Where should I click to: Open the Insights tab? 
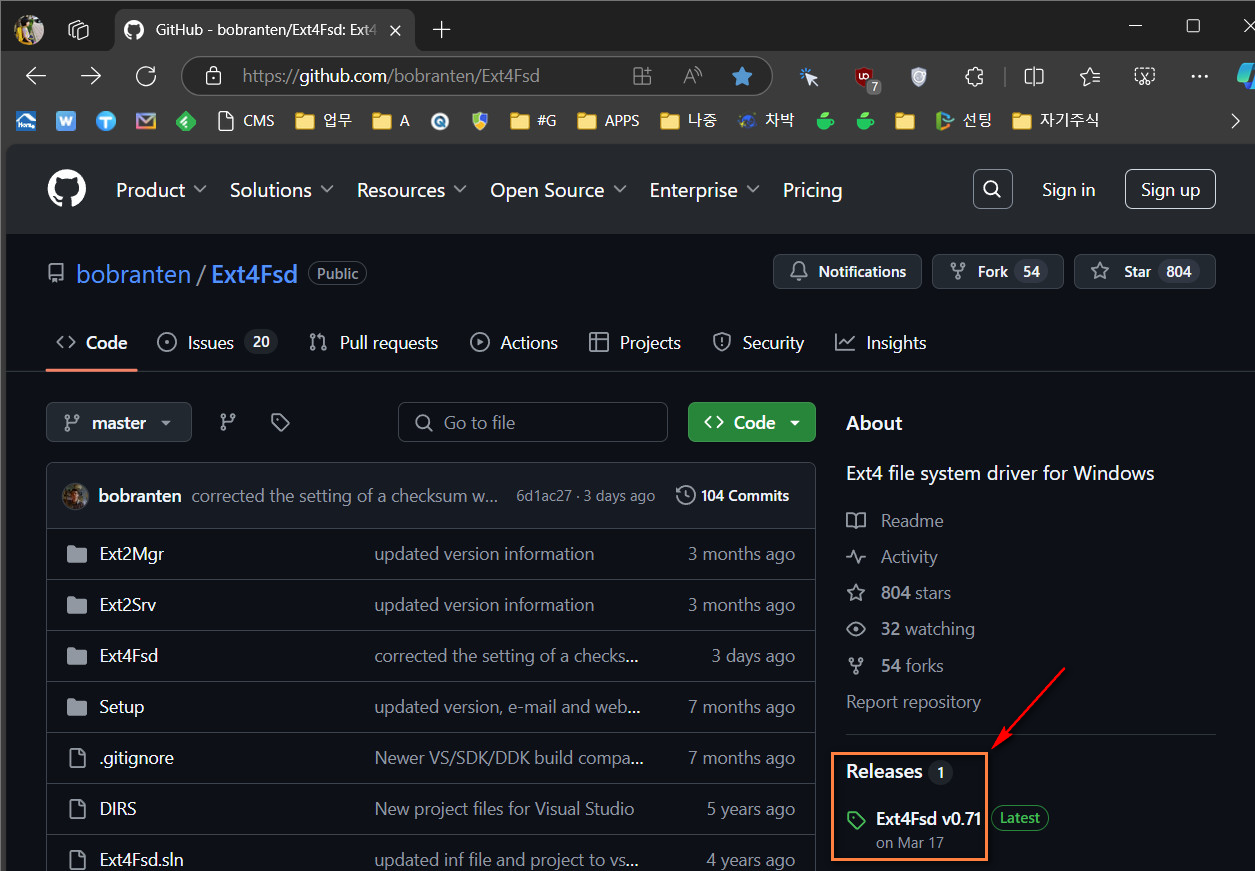point(881,343)
